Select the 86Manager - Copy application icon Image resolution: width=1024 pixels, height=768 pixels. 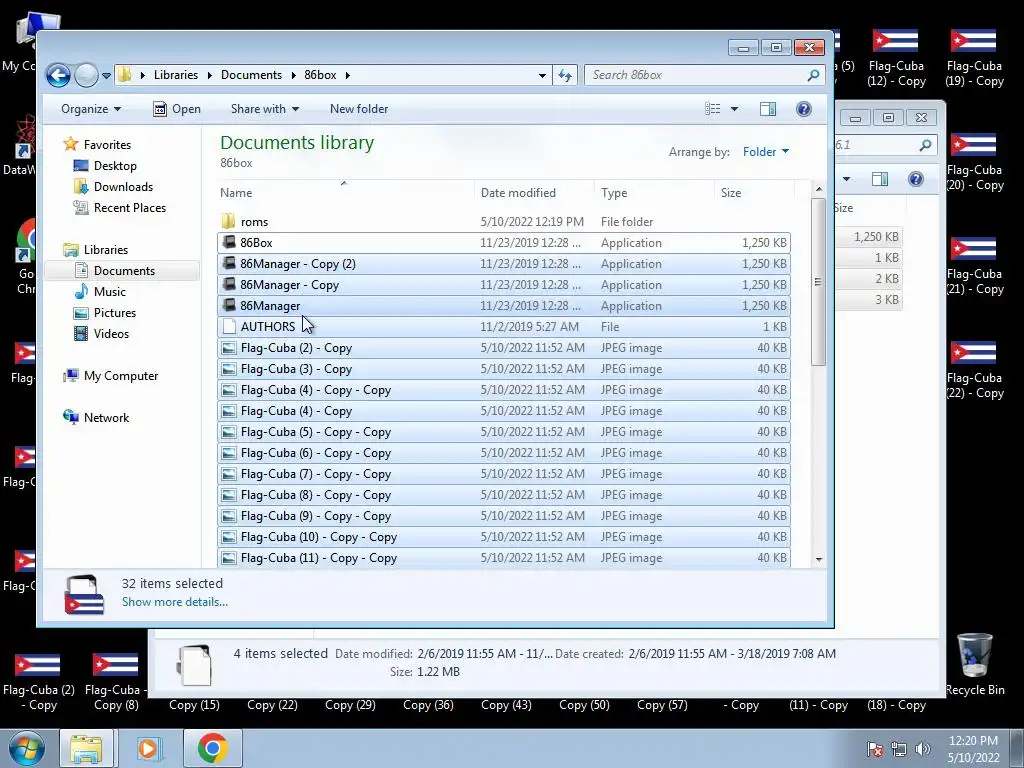click(x=229, y=285)
